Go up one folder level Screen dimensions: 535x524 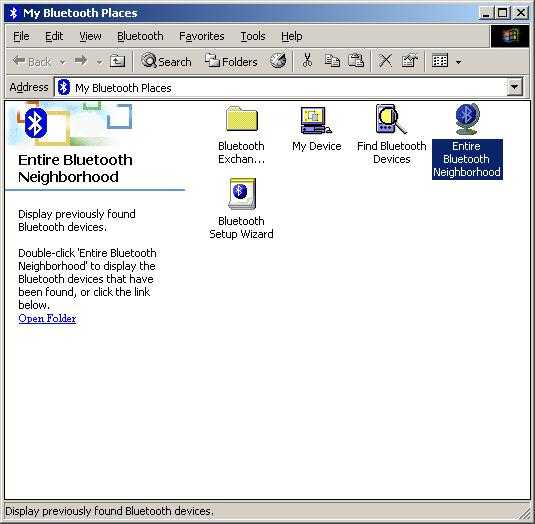pyautogui.click(x=117, y=61)
